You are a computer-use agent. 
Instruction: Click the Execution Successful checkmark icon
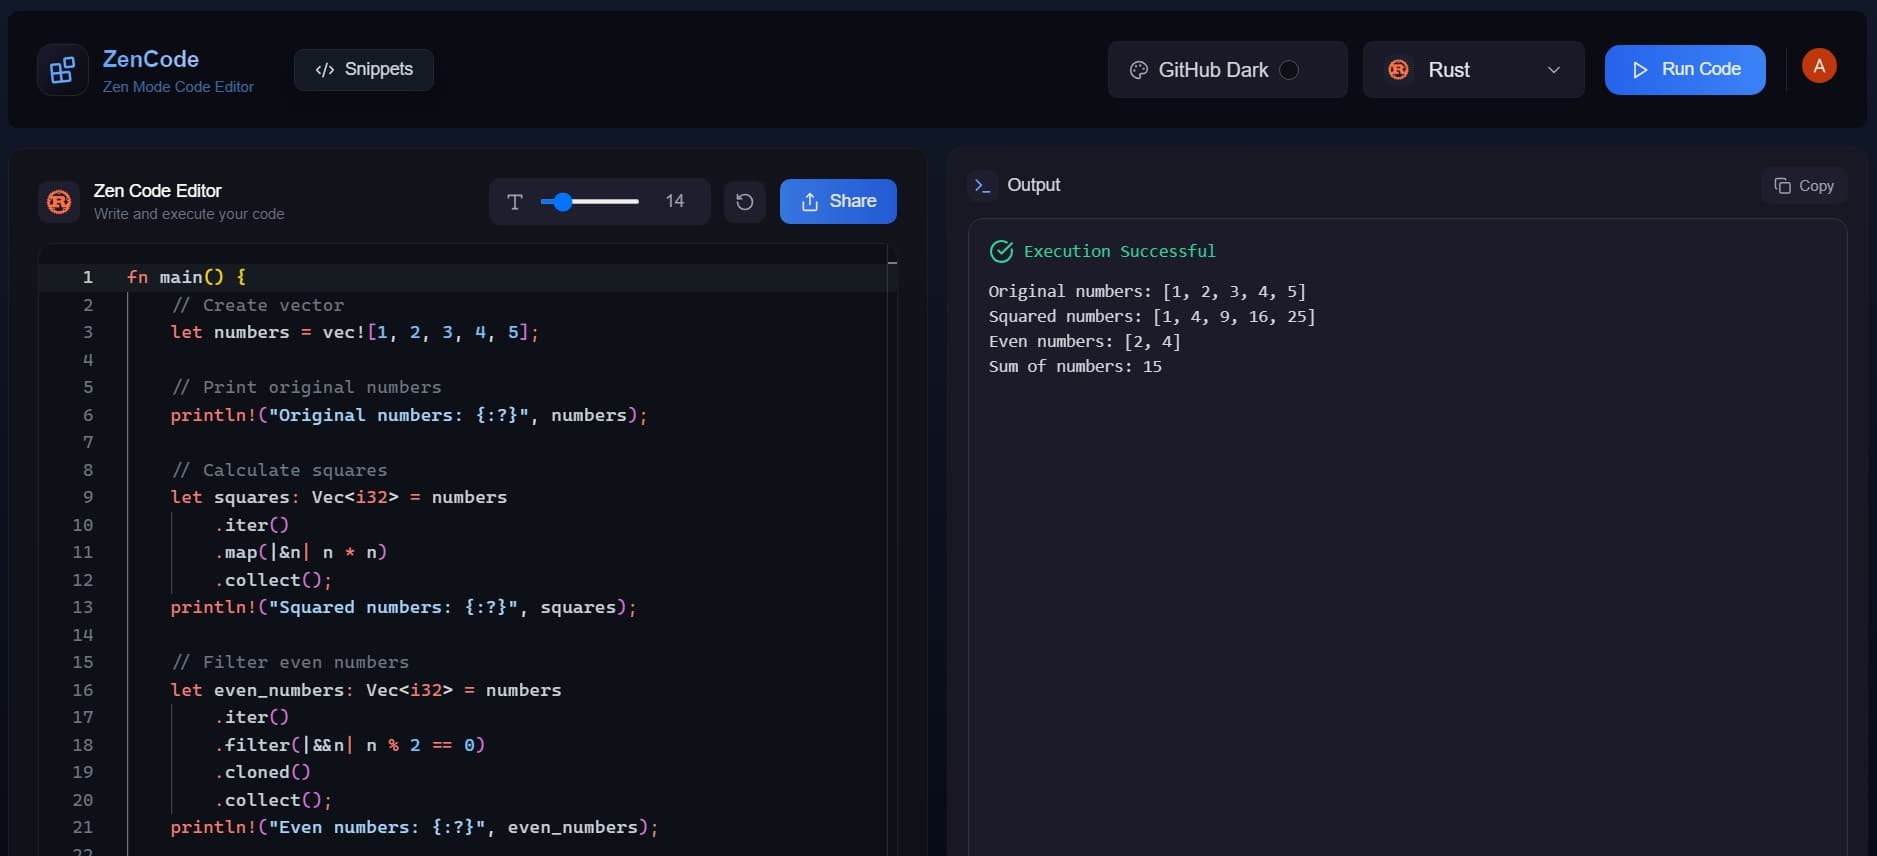click(1001, 252)
